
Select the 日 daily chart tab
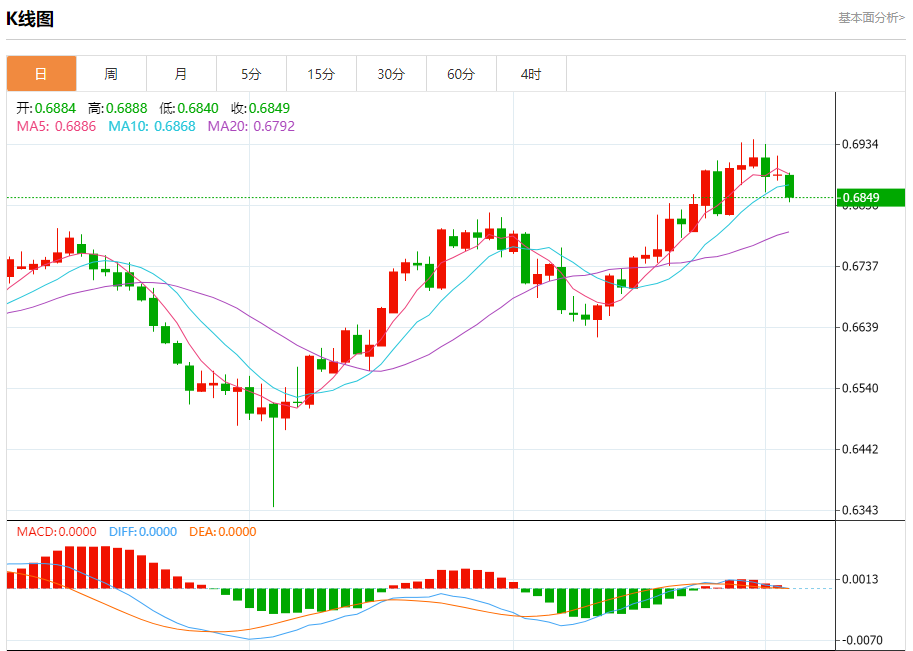(x=41, y=74)
